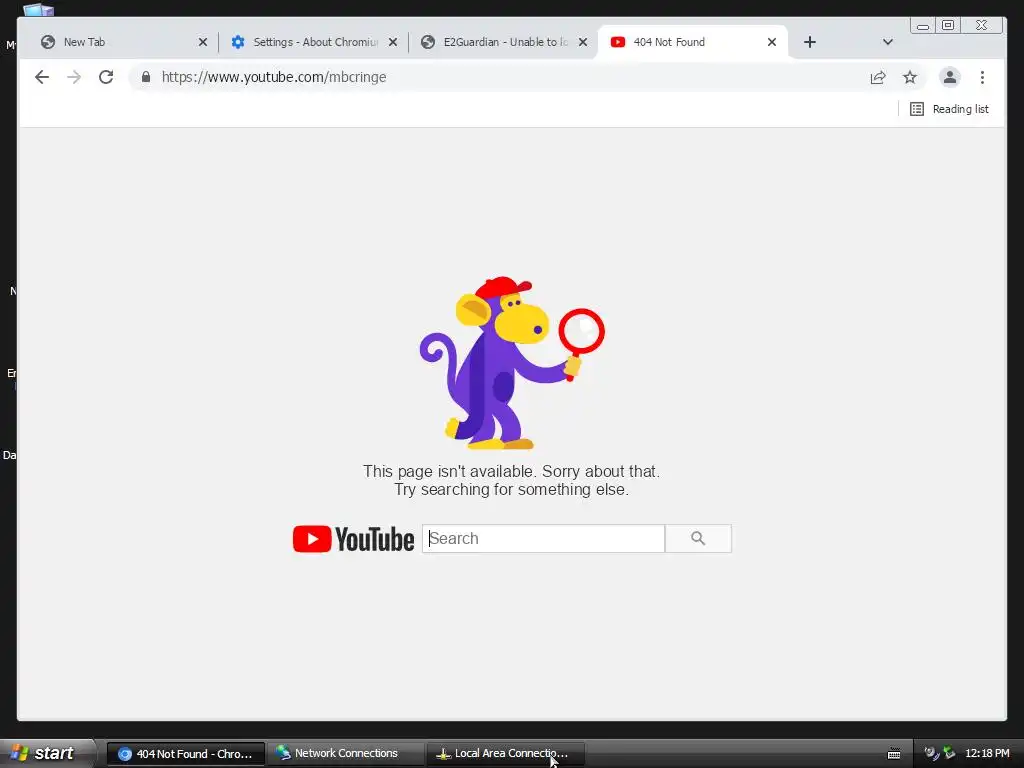Close the E2Guardian tab
1024x768 pixels.
(x=583, y=42)
